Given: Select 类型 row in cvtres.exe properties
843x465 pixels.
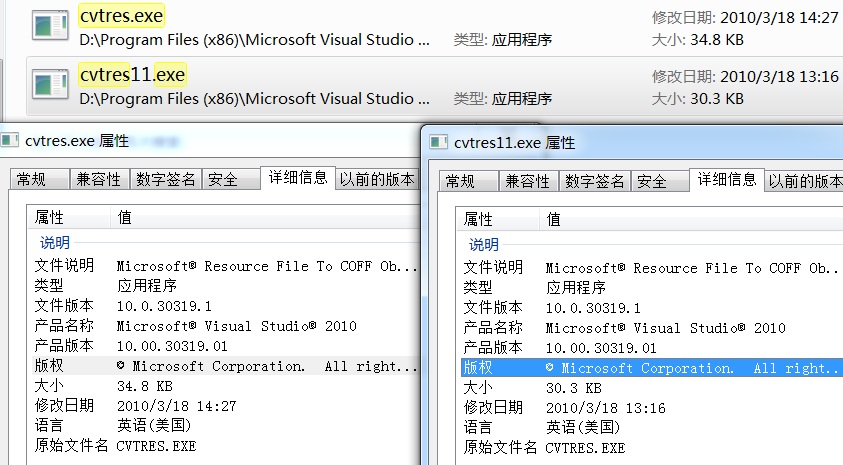Looking at the screenshot, I should point(225,285).
